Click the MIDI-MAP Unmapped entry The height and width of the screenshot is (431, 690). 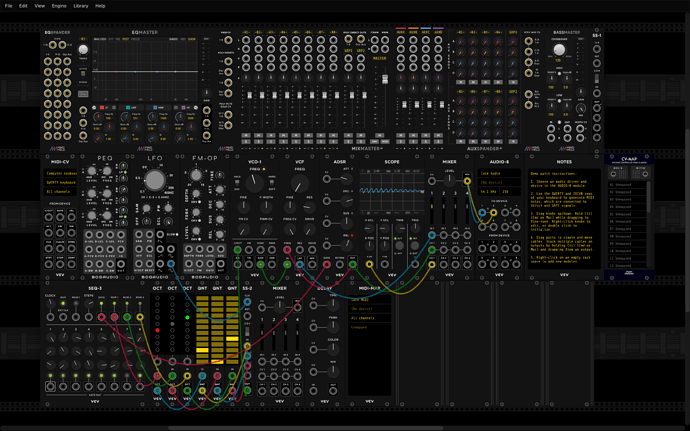tap(369, 327)
